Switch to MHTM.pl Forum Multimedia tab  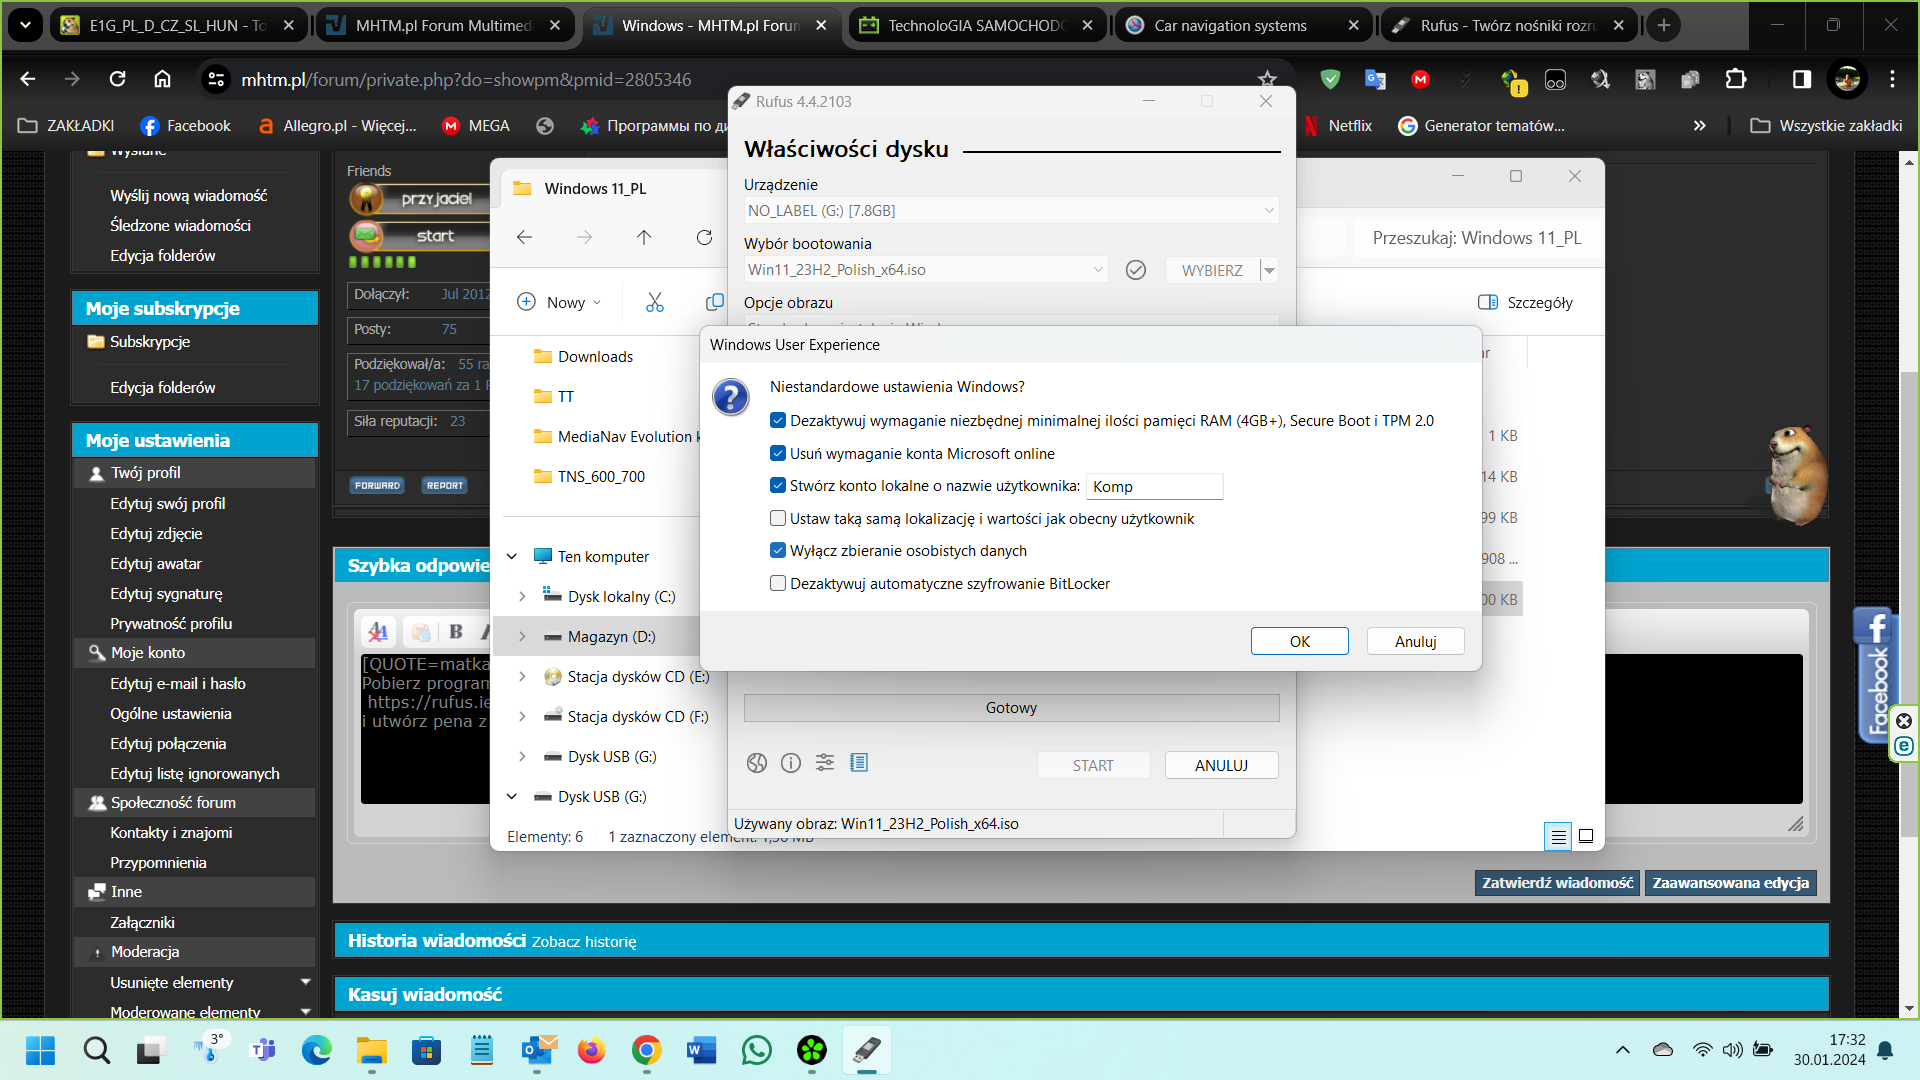pos(445,25)
